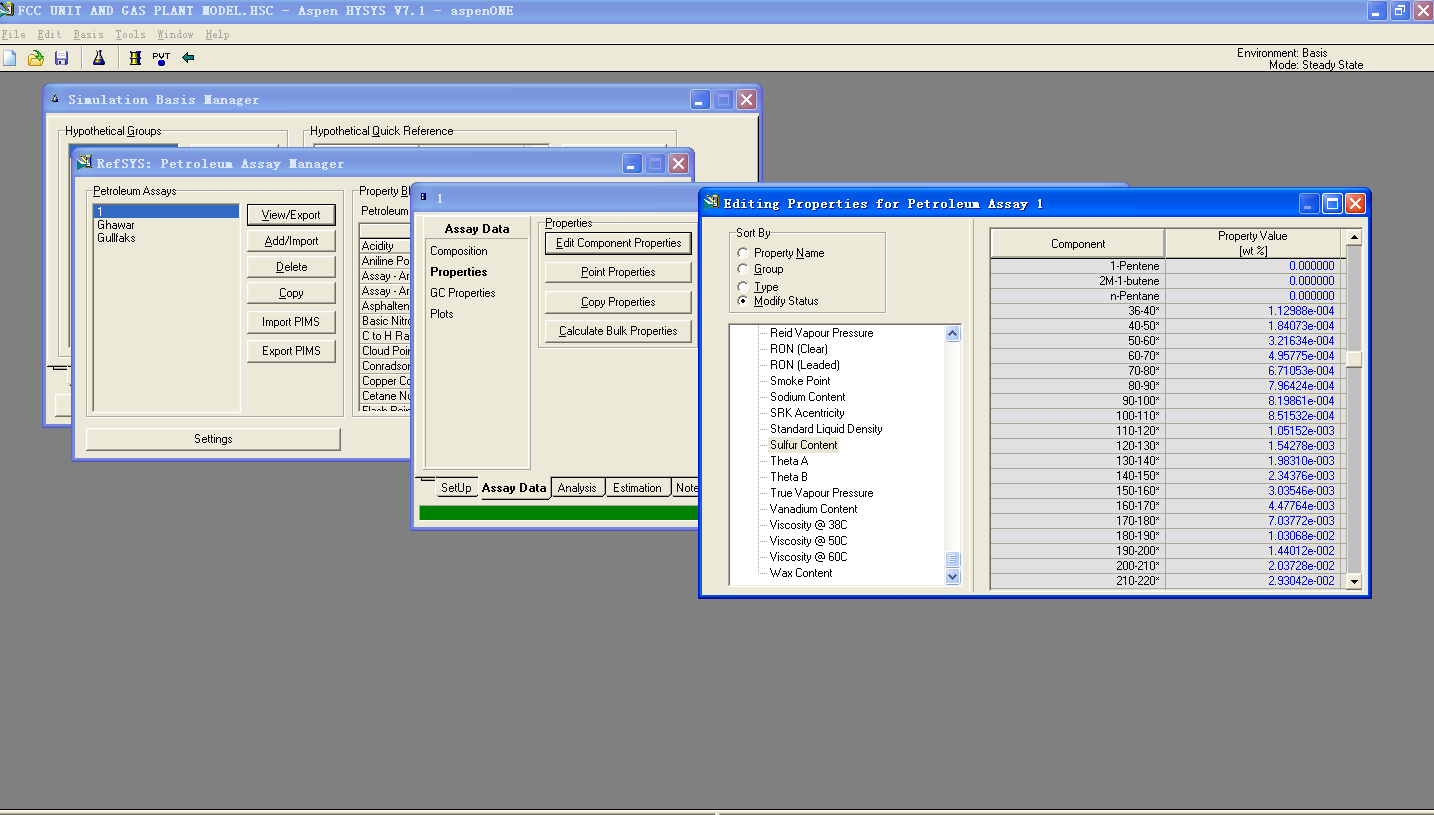Open the File menu
The width and height of the screenshot is (1434, 815).
pyautogui.click(x=14, y=34)
